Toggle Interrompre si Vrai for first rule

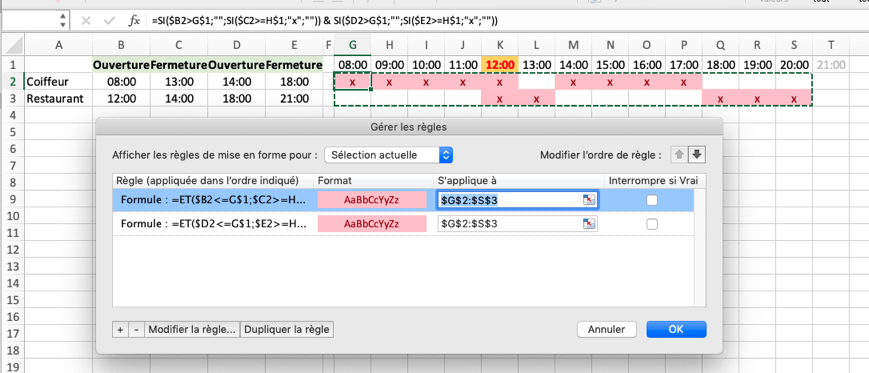tap(652, 200)
